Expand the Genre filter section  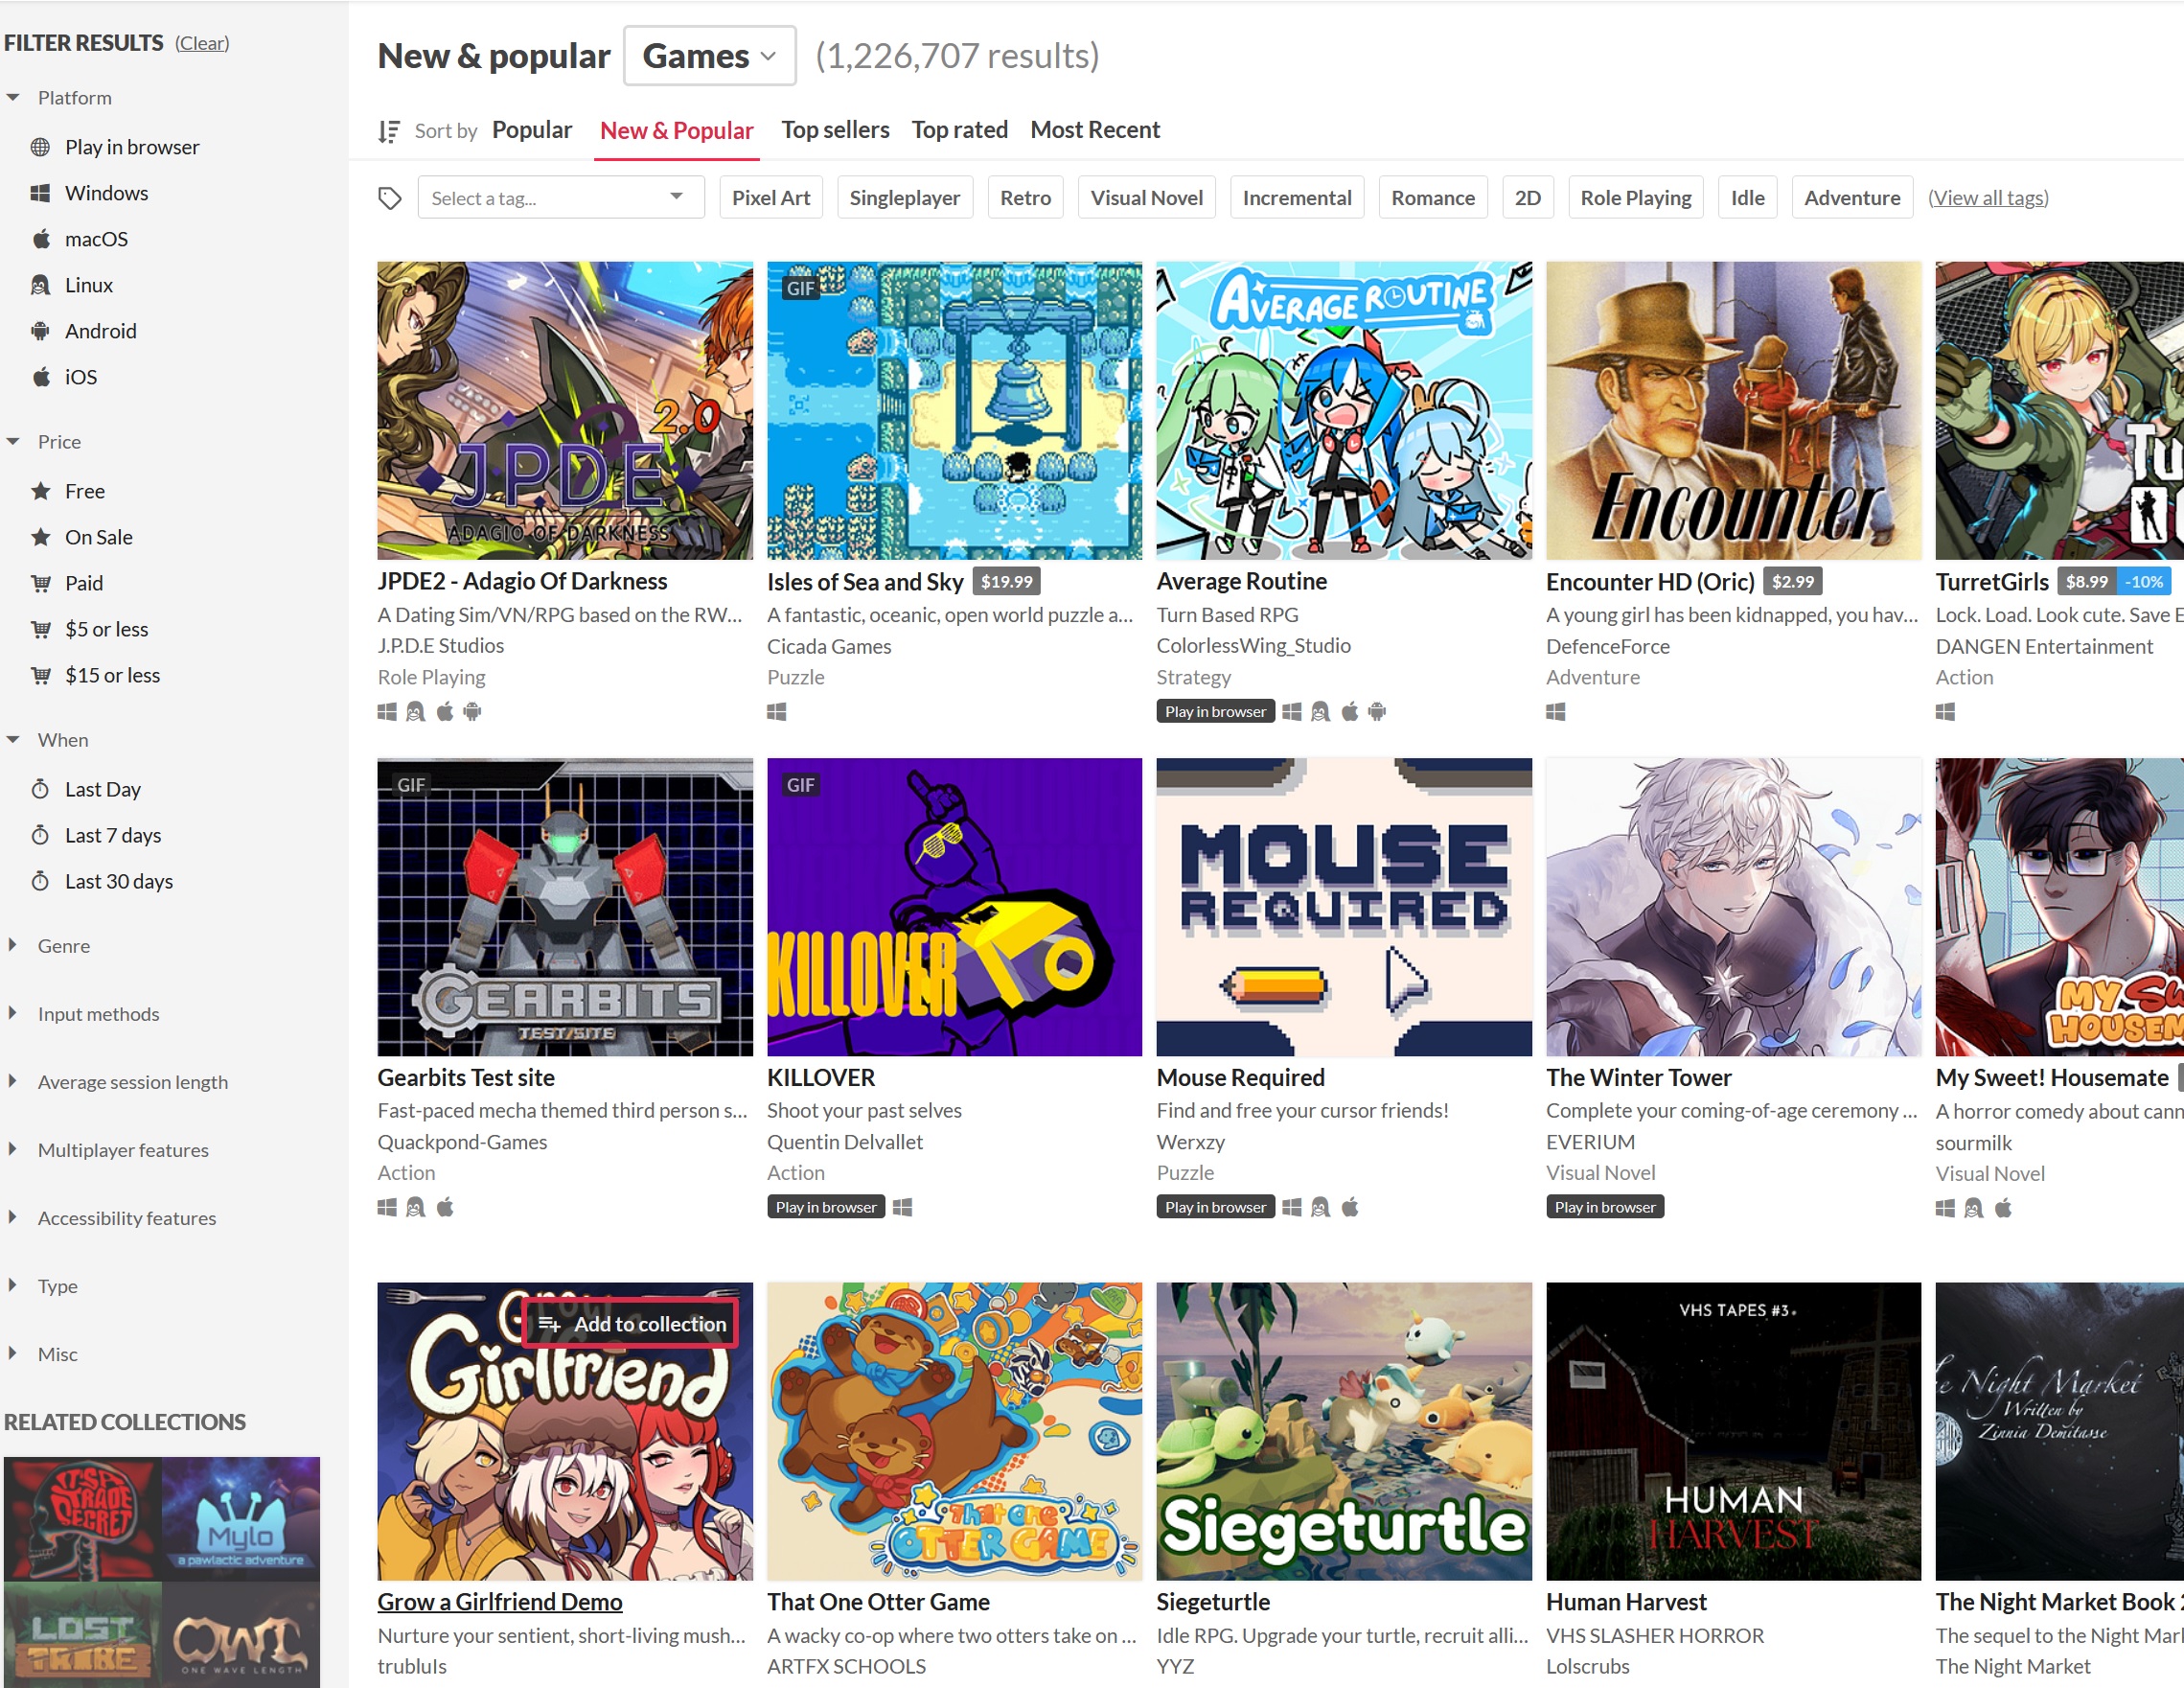(x=62, y=946)
